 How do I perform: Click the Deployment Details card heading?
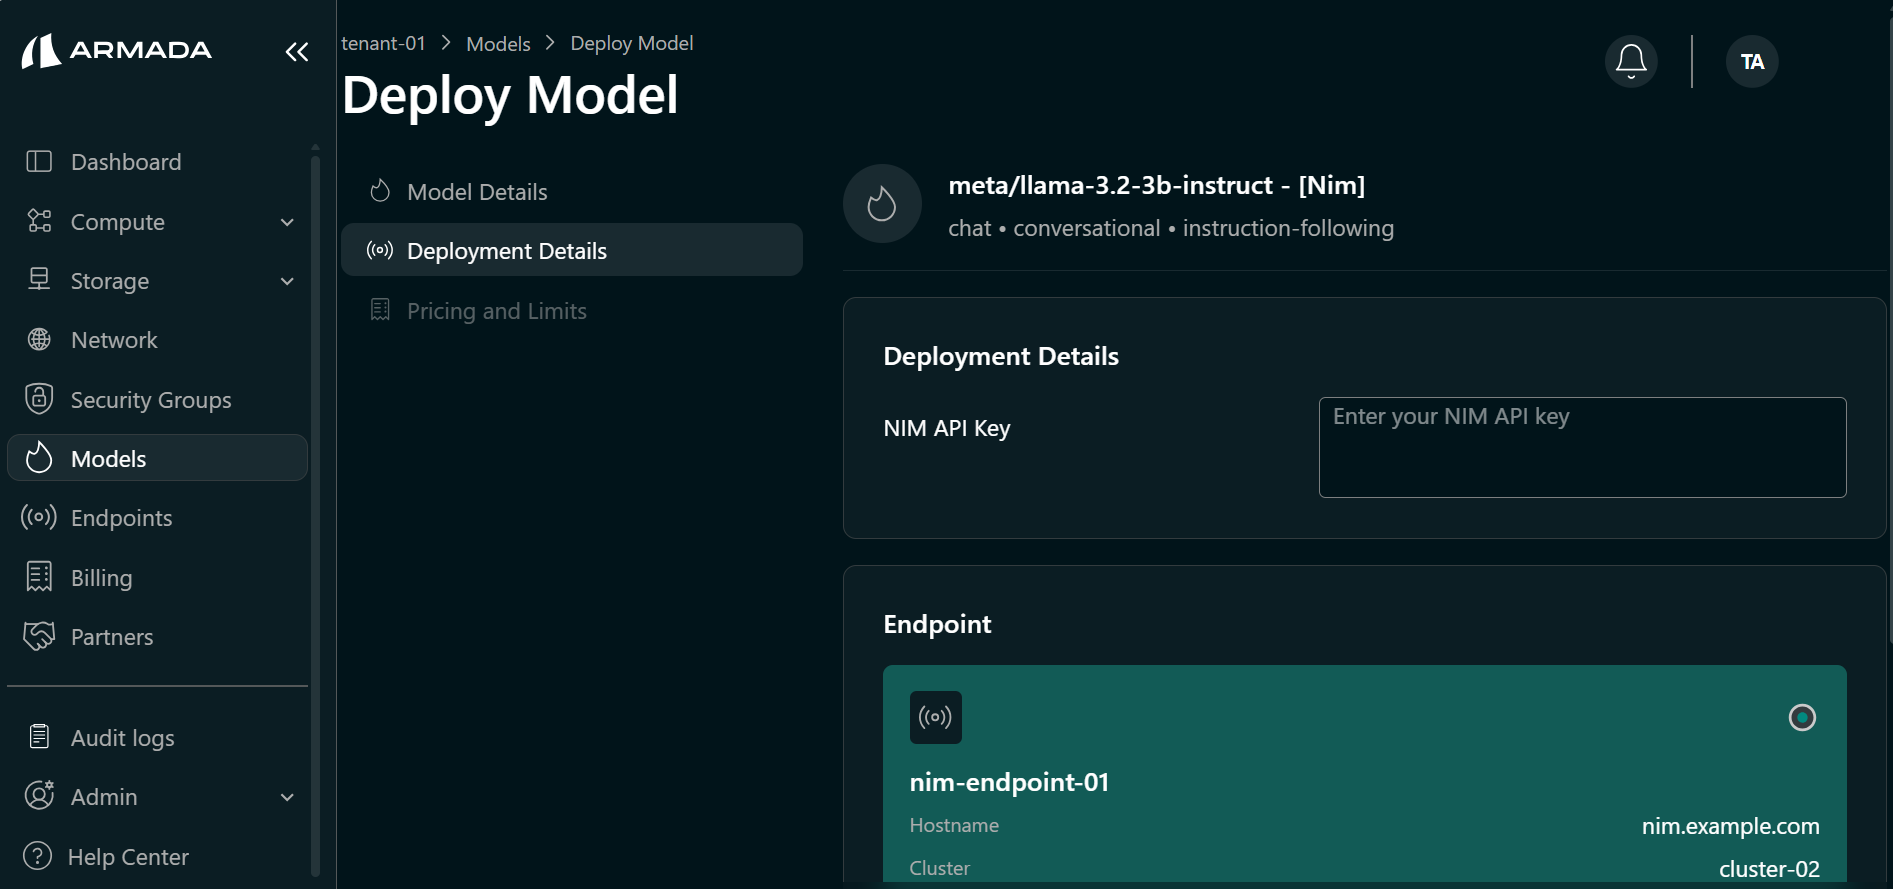(1001, 356)
